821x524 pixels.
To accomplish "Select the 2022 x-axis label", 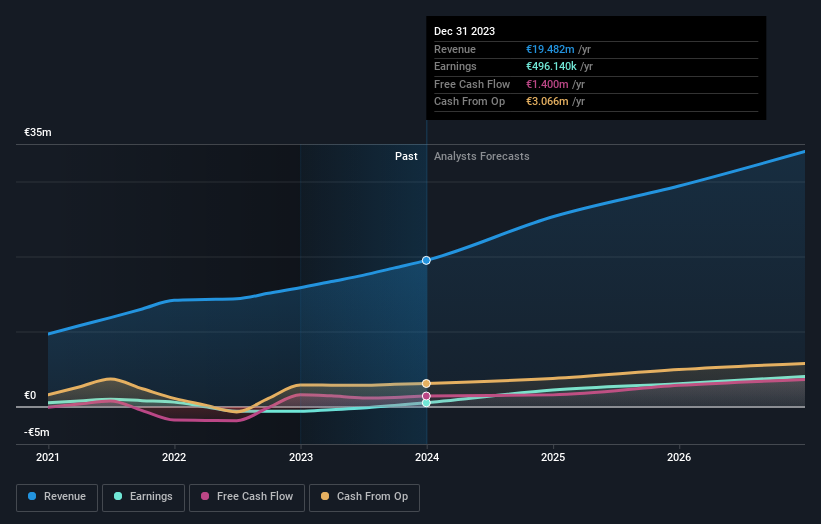I will point(174,457).
